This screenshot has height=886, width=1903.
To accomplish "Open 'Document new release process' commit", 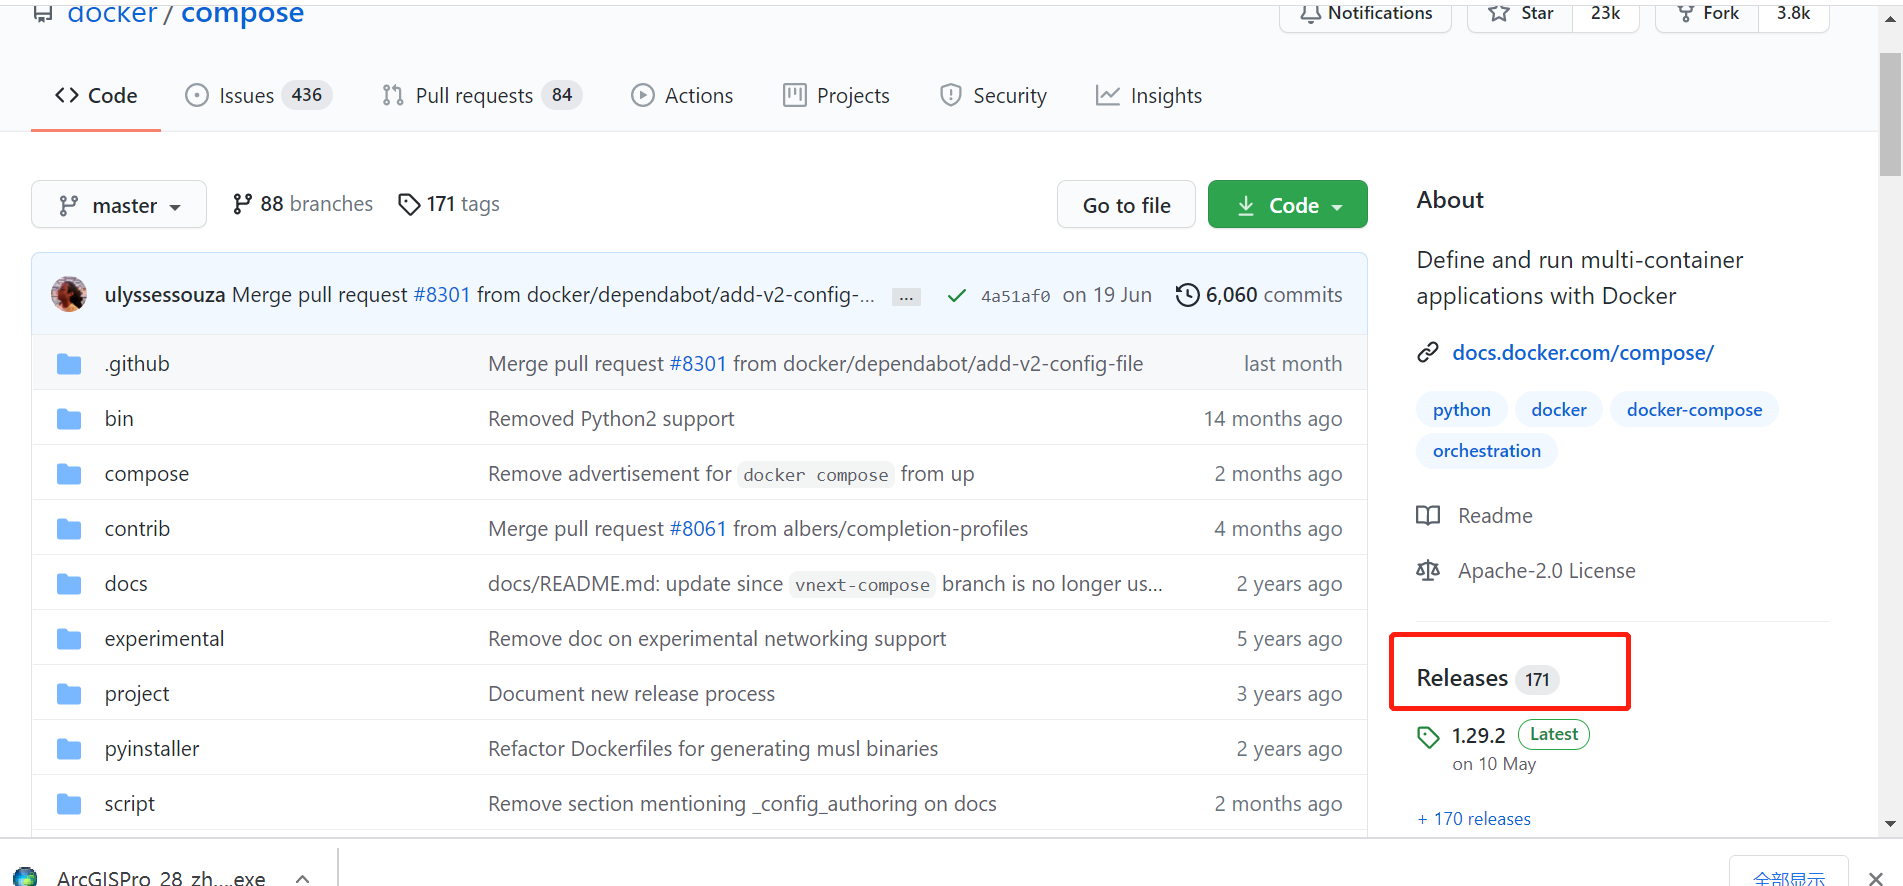I will click(631, 694).
